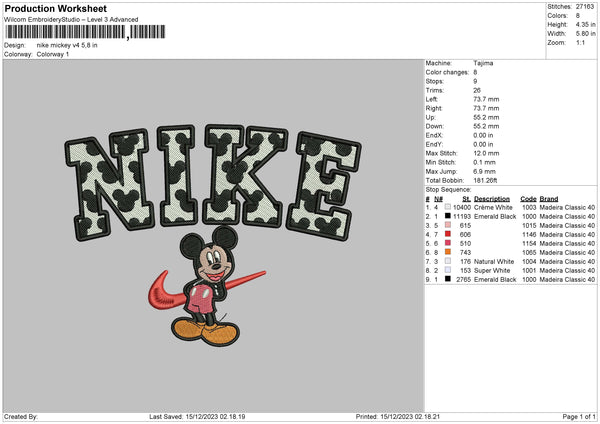Click the Production Worksheet title
The width and height of the screenshot is (600, 424).
(56, 8)
